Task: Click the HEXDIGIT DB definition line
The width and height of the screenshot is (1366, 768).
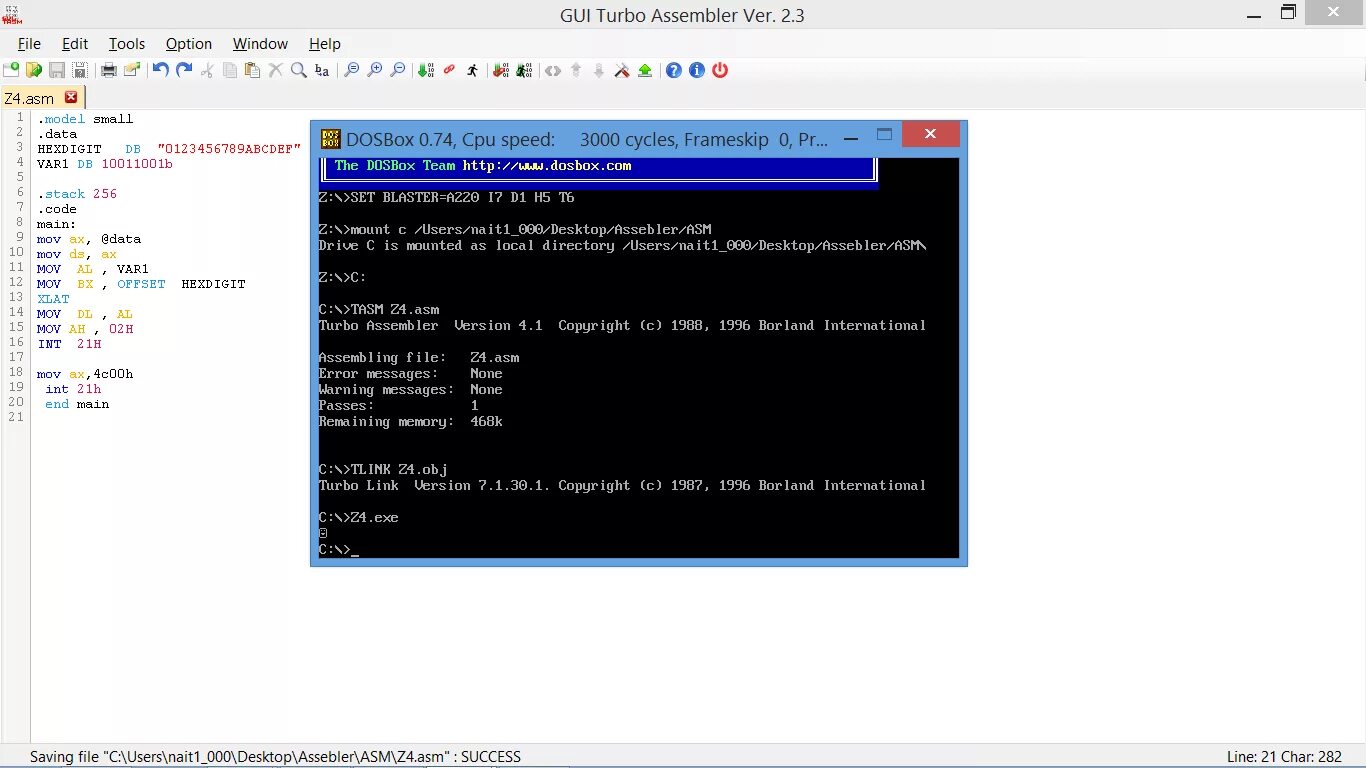Action: (169, 149)
